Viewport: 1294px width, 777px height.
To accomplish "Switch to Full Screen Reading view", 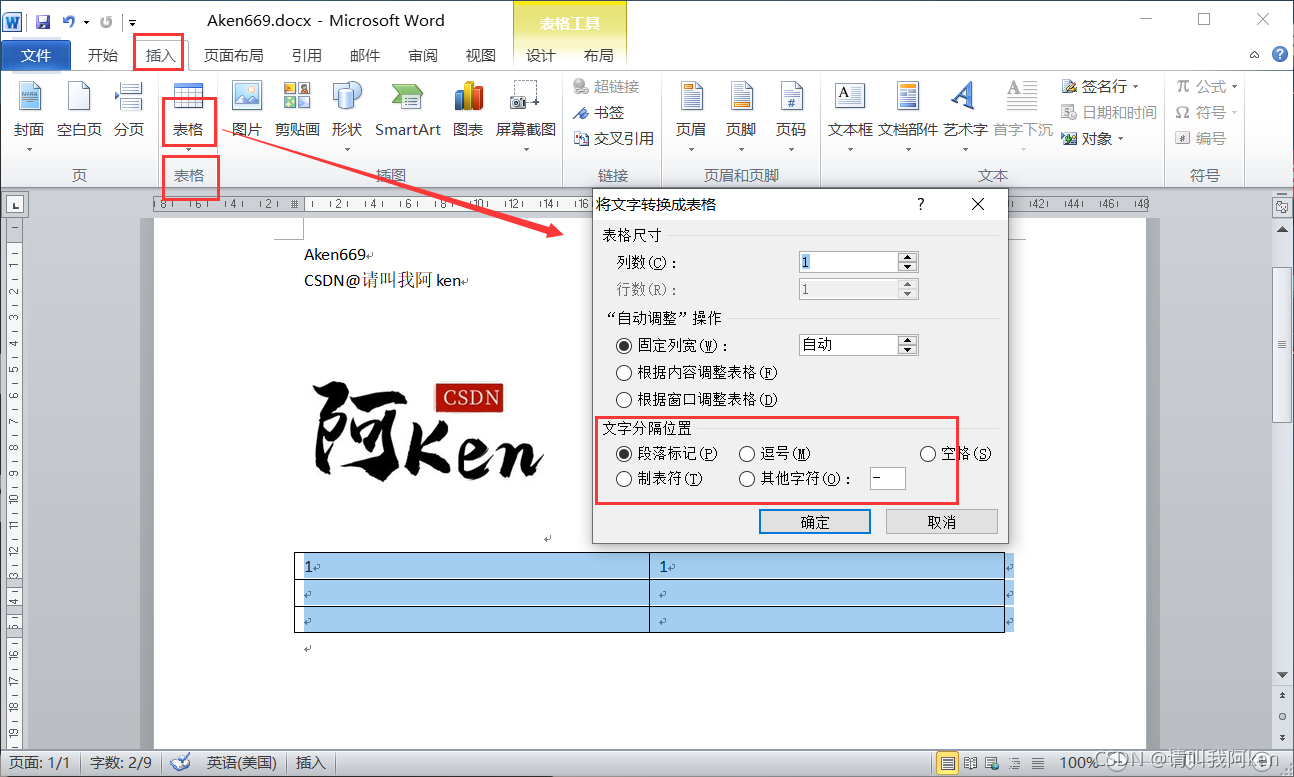I will point(969,763).
